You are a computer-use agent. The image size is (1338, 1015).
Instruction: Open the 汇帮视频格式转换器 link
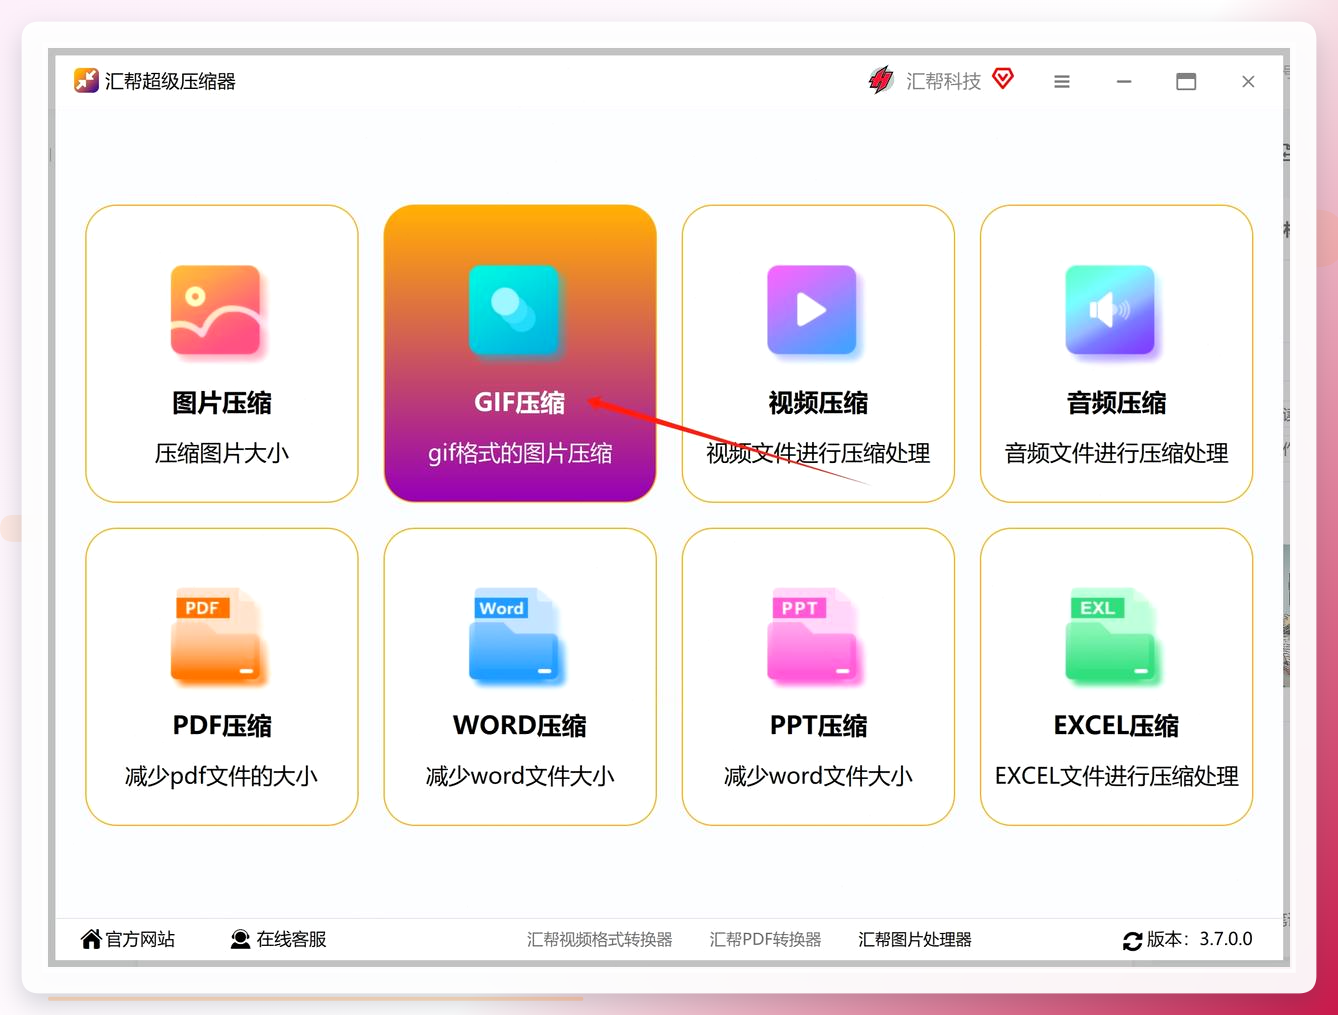[600, 940]
